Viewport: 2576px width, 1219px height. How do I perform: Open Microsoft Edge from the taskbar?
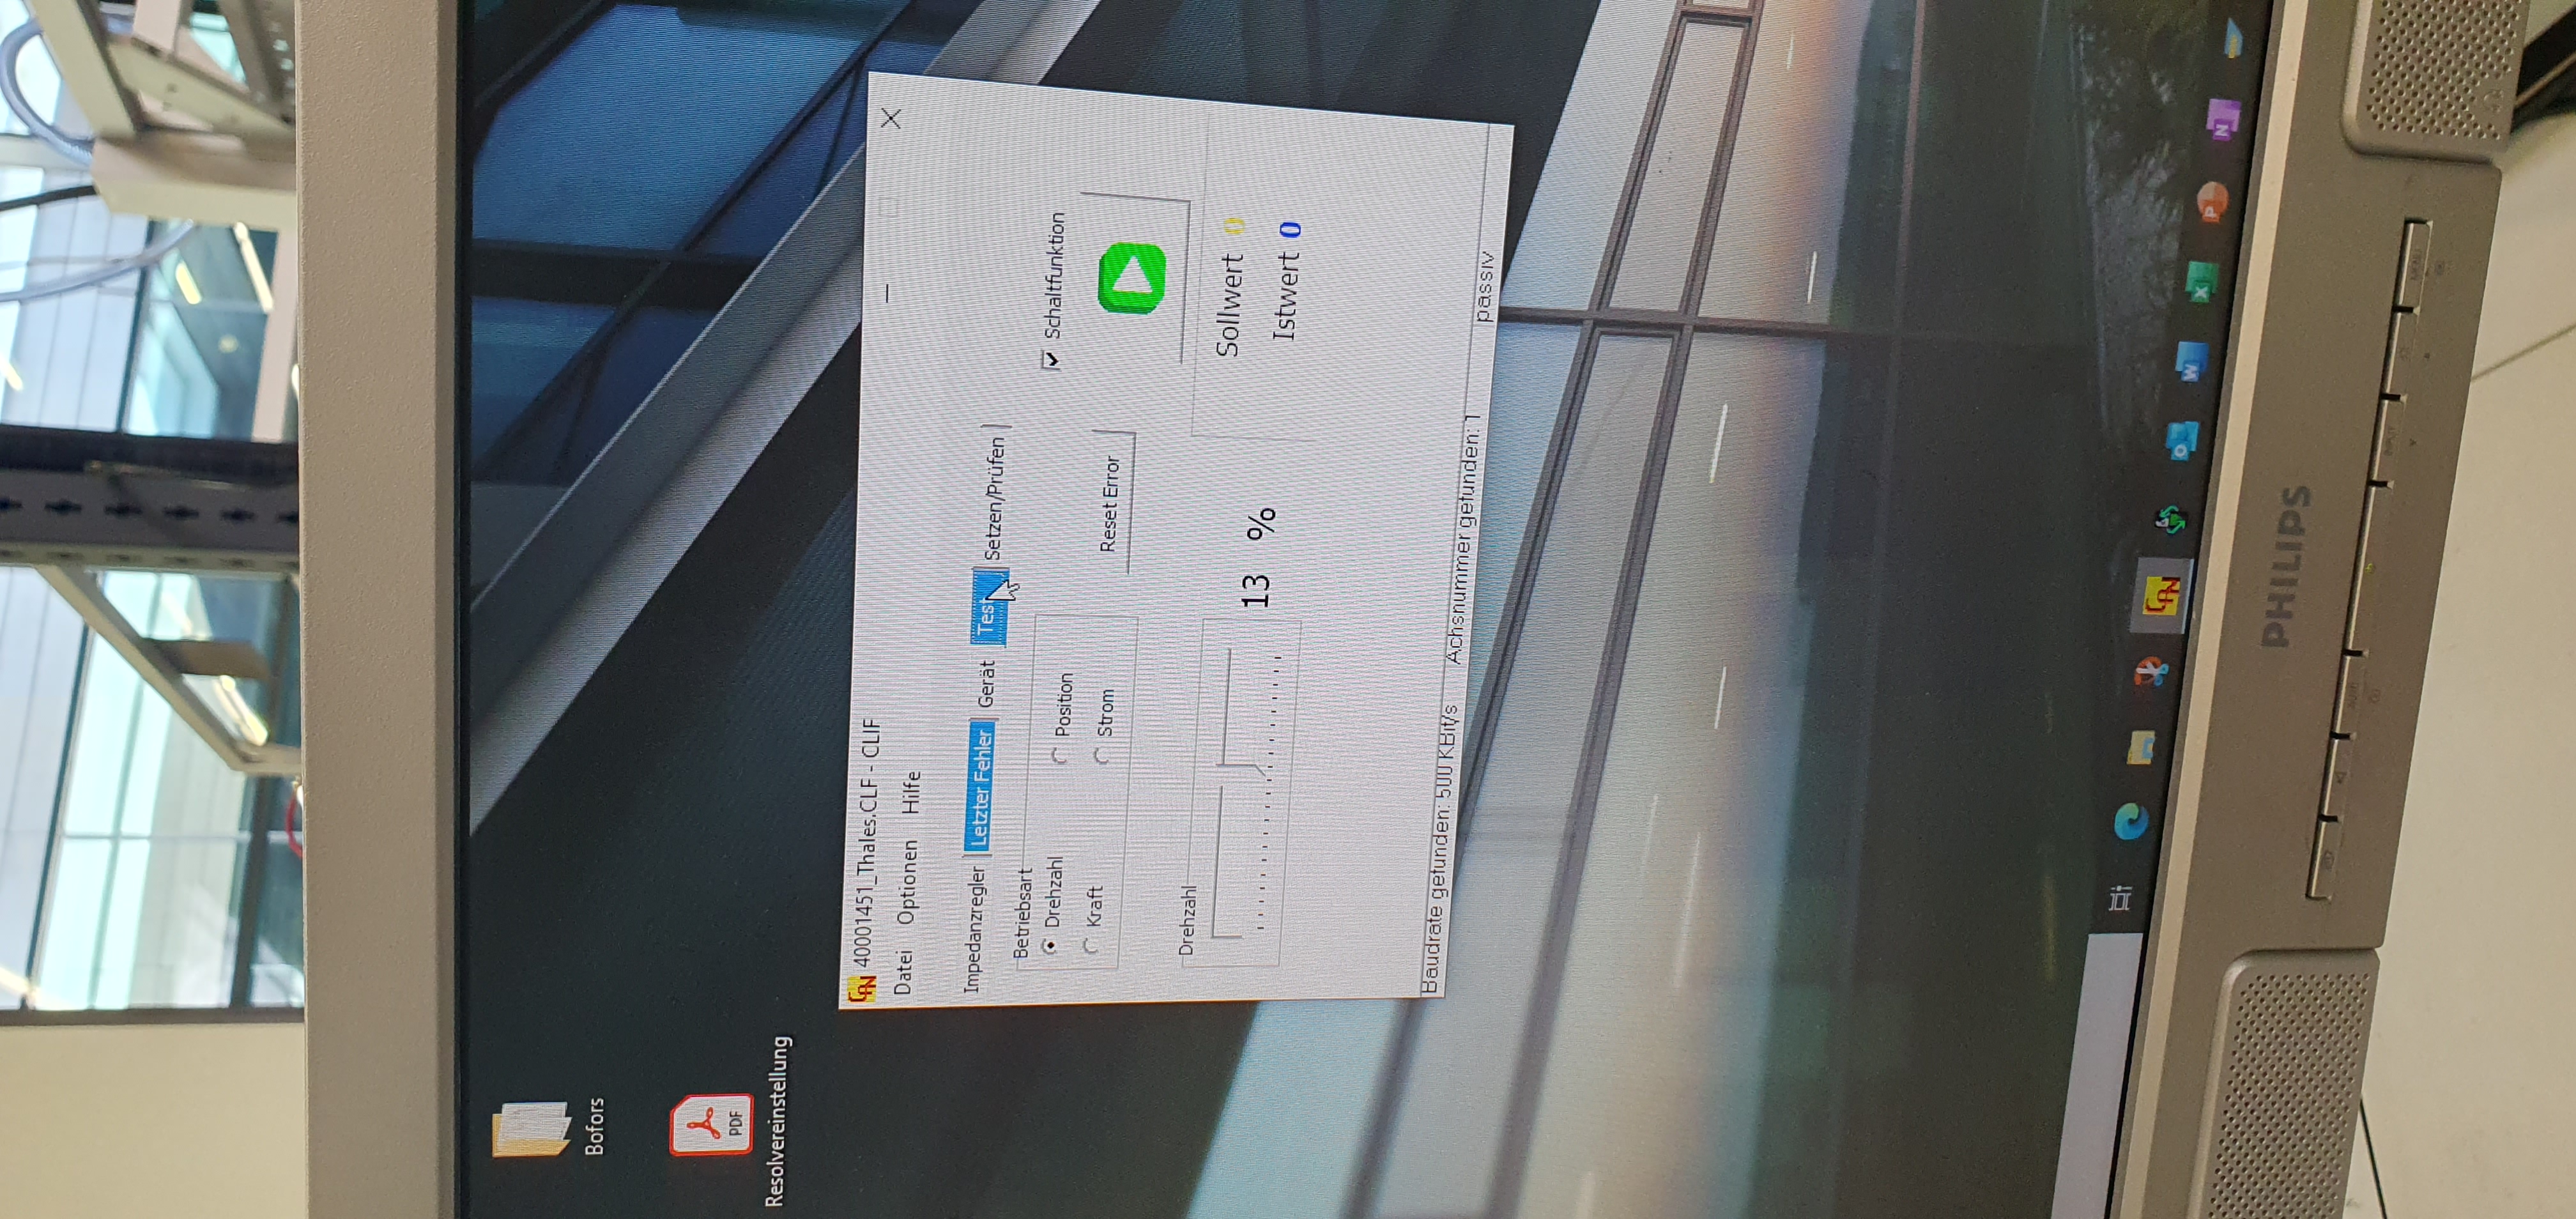(2133, 821)
